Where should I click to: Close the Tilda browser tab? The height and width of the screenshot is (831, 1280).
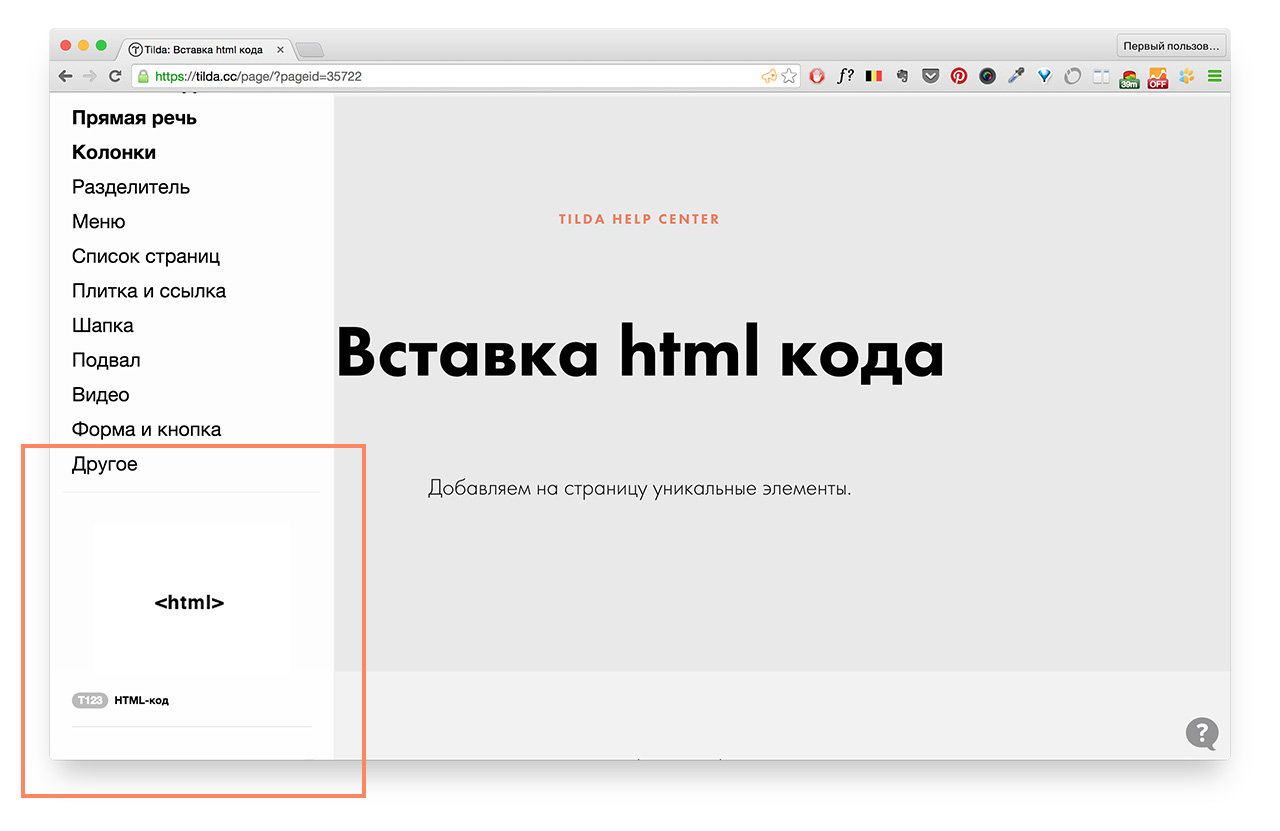(280, 50)
